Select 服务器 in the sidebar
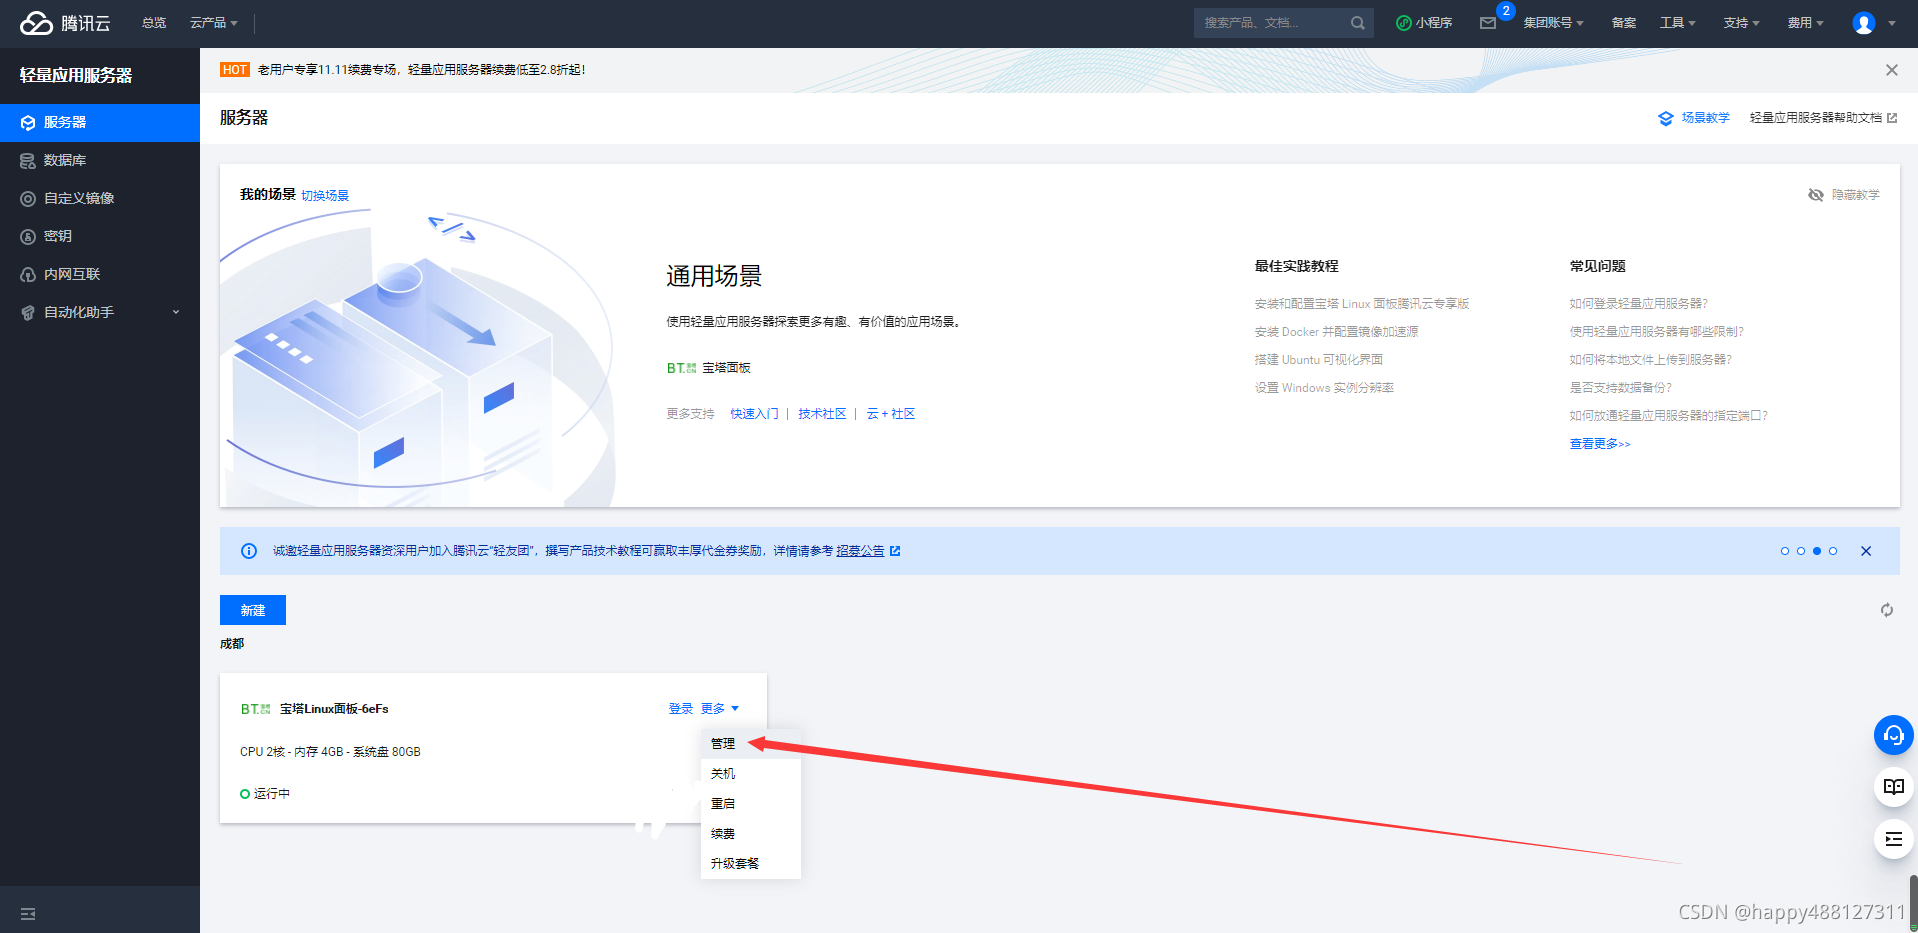The width and height of the screenshot is (1918, 933). [x=100, y=123]
